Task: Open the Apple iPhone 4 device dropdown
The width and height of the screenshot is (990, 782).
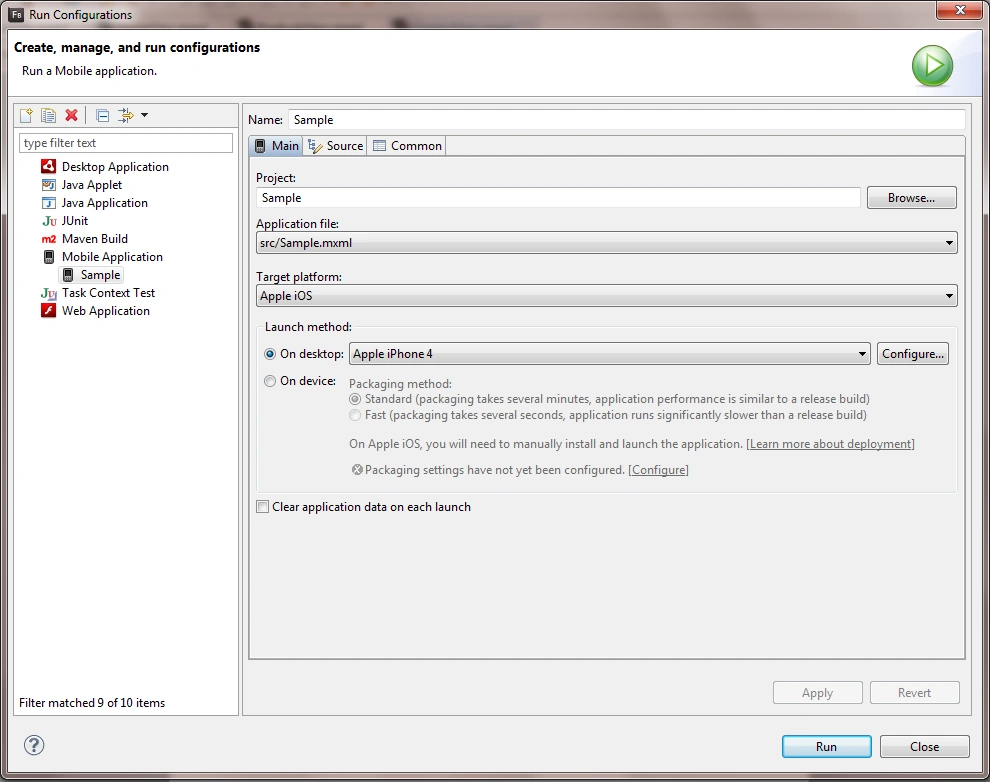Action: point(610,354)
